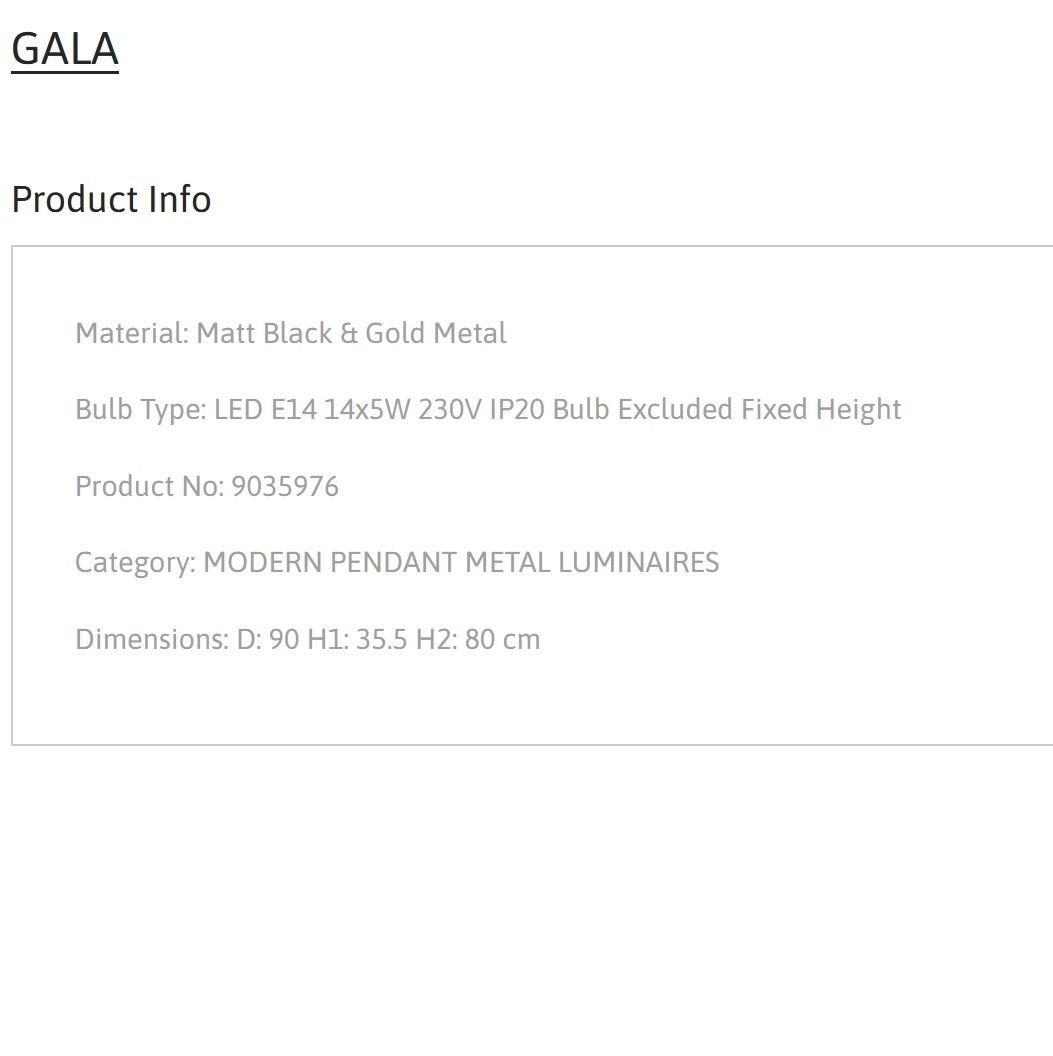Open MODERN PENDANT METAL LUMINAIRES category text
Screen dimensions: 1053x1056
pyautogui.click(x=461, y=562)
